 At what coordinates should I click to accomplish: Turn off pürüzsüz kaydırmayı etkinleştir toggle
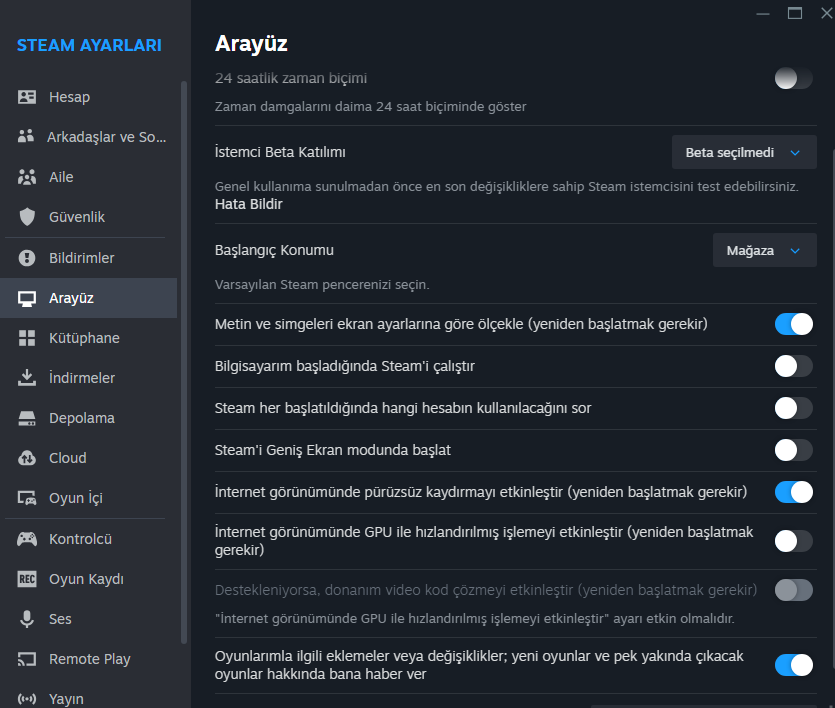(x=793, y=492)
